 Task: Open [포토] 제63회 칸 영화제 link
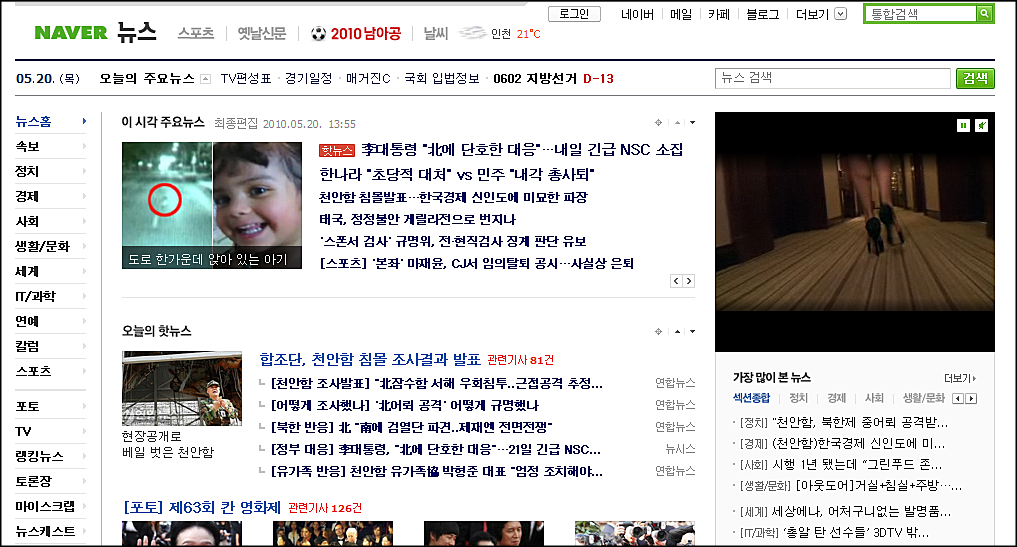pyautogui.click(x=202, y=507)
